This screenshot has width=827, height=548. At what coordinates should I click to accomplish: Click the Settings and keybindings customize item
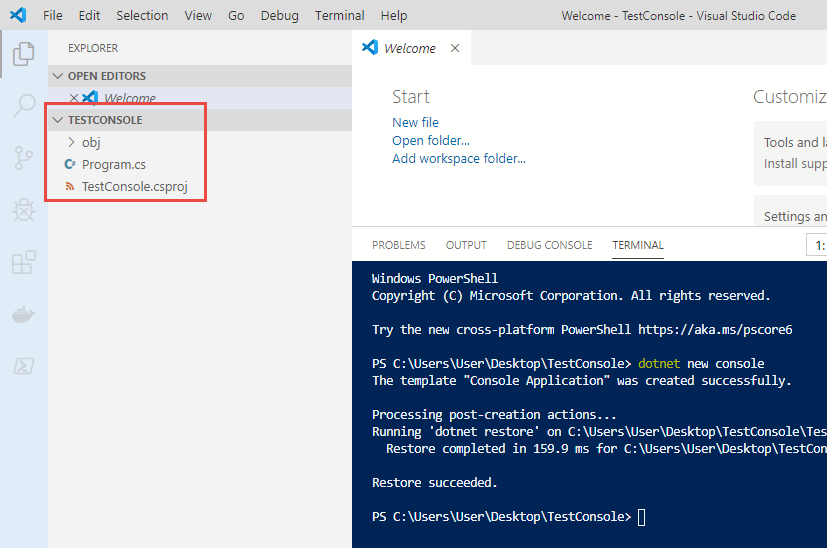pos(791,211)
